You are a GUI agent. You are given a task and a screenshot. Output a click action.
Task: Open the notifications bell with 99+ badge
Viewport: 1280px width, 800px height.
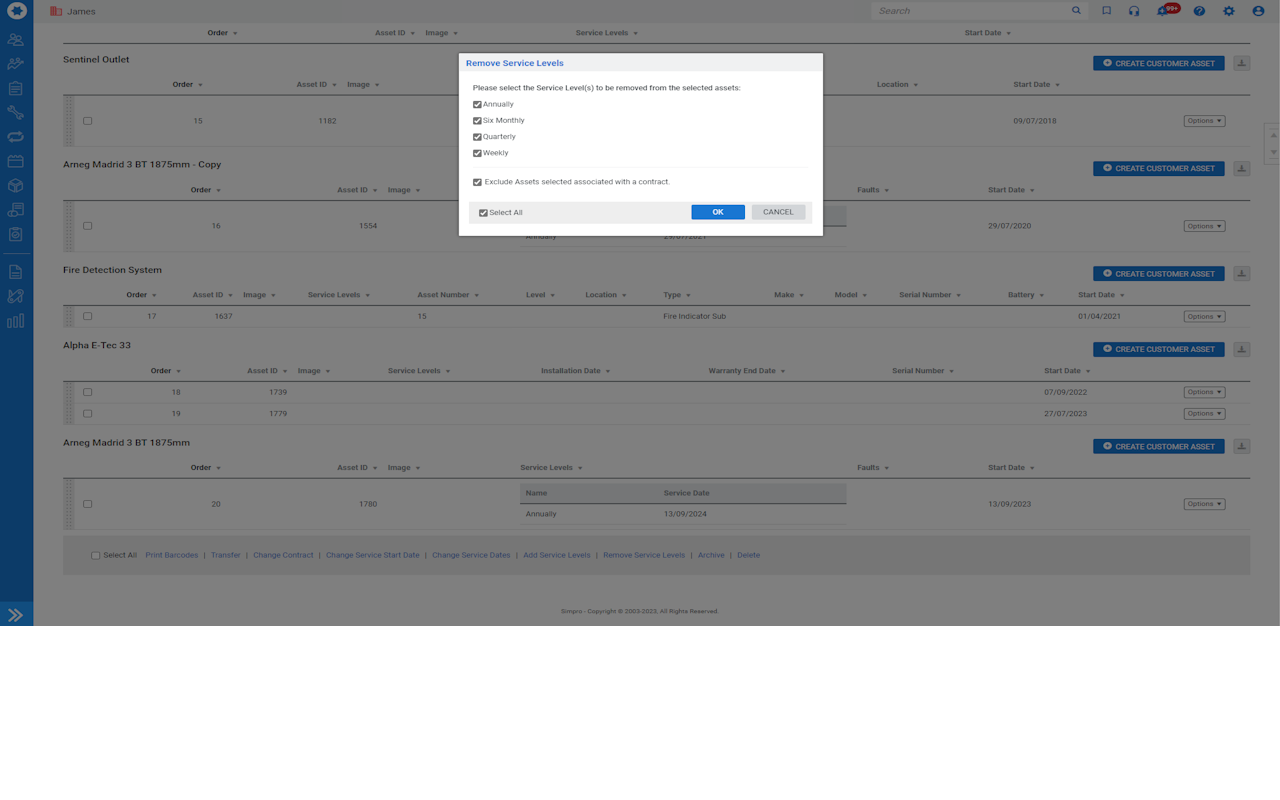coord(1166,10)
